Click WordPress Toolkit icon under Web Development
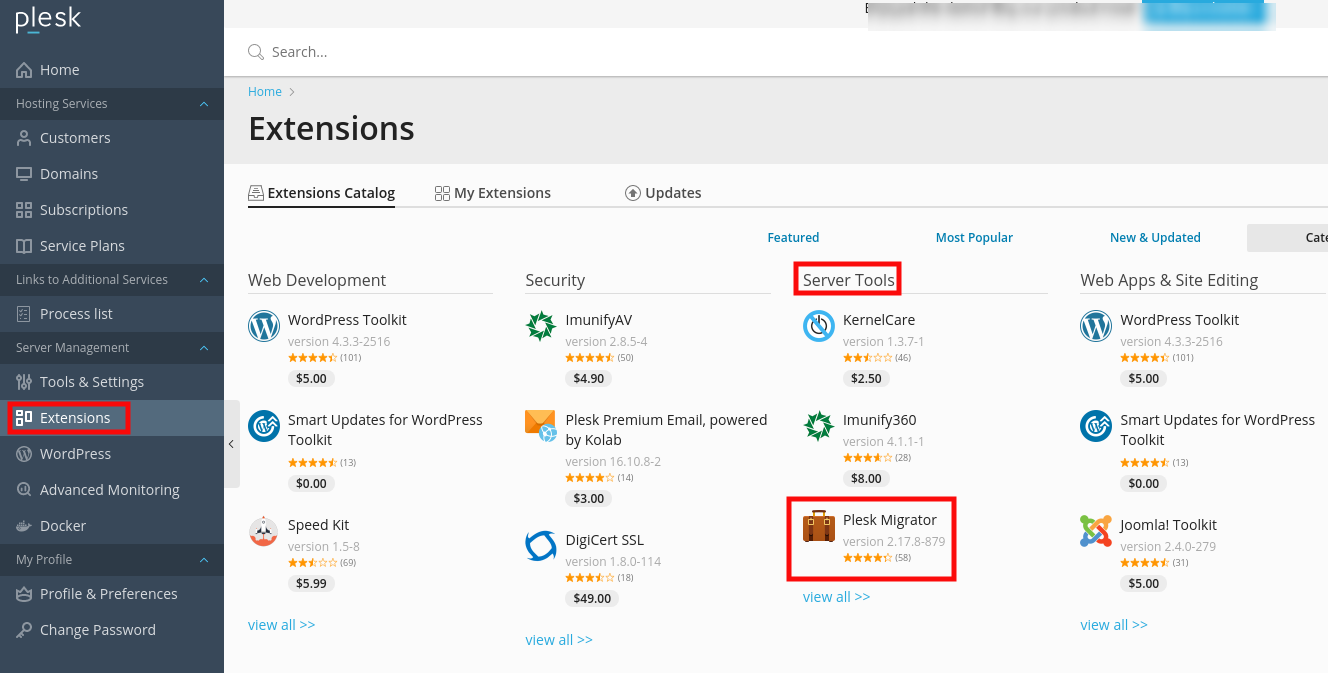This screenshot has height=673, width=1328. [x=264, y=326]
